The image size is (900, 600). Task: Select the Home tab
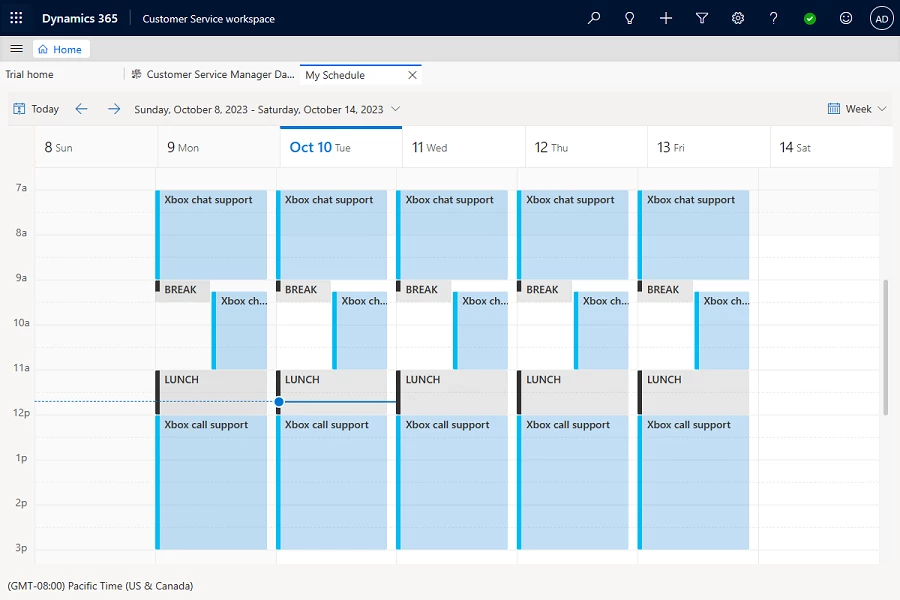pos(61,48)
